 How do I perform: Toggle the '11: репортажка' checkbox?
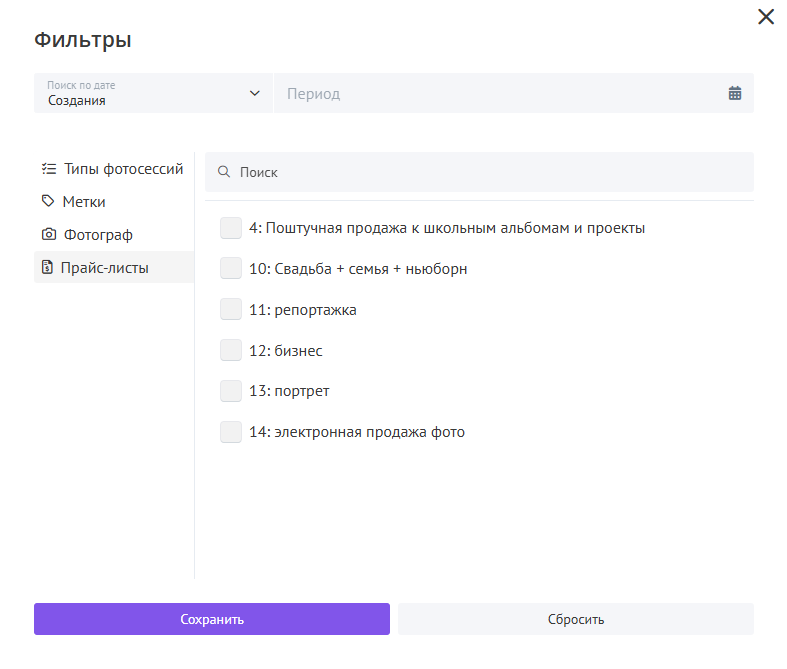tap(231, 310)
